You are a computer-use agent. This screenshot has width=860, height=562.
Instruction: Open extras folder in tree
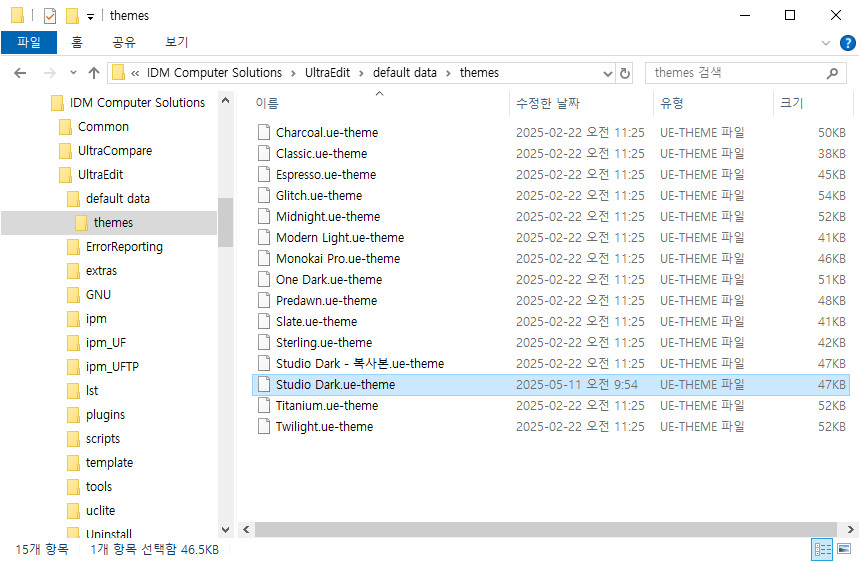point(101,271)
